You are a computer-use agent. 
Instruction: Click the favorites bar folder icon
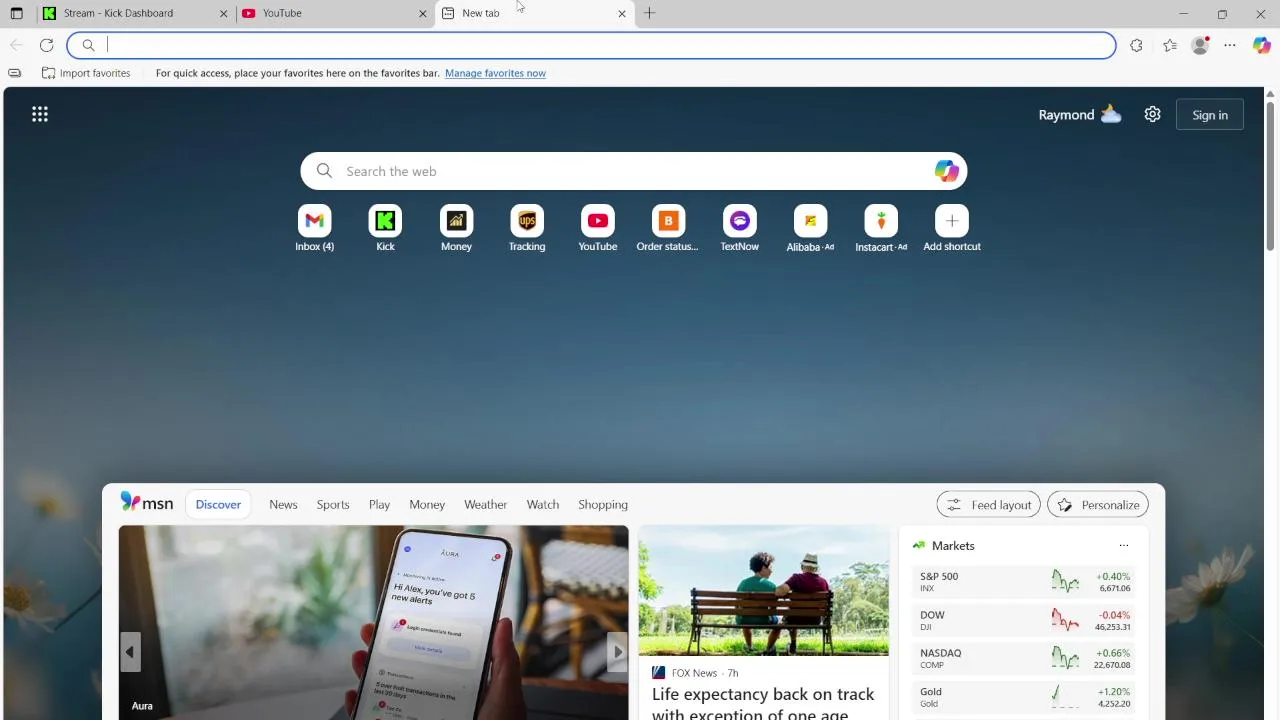(x=14, y=73)
